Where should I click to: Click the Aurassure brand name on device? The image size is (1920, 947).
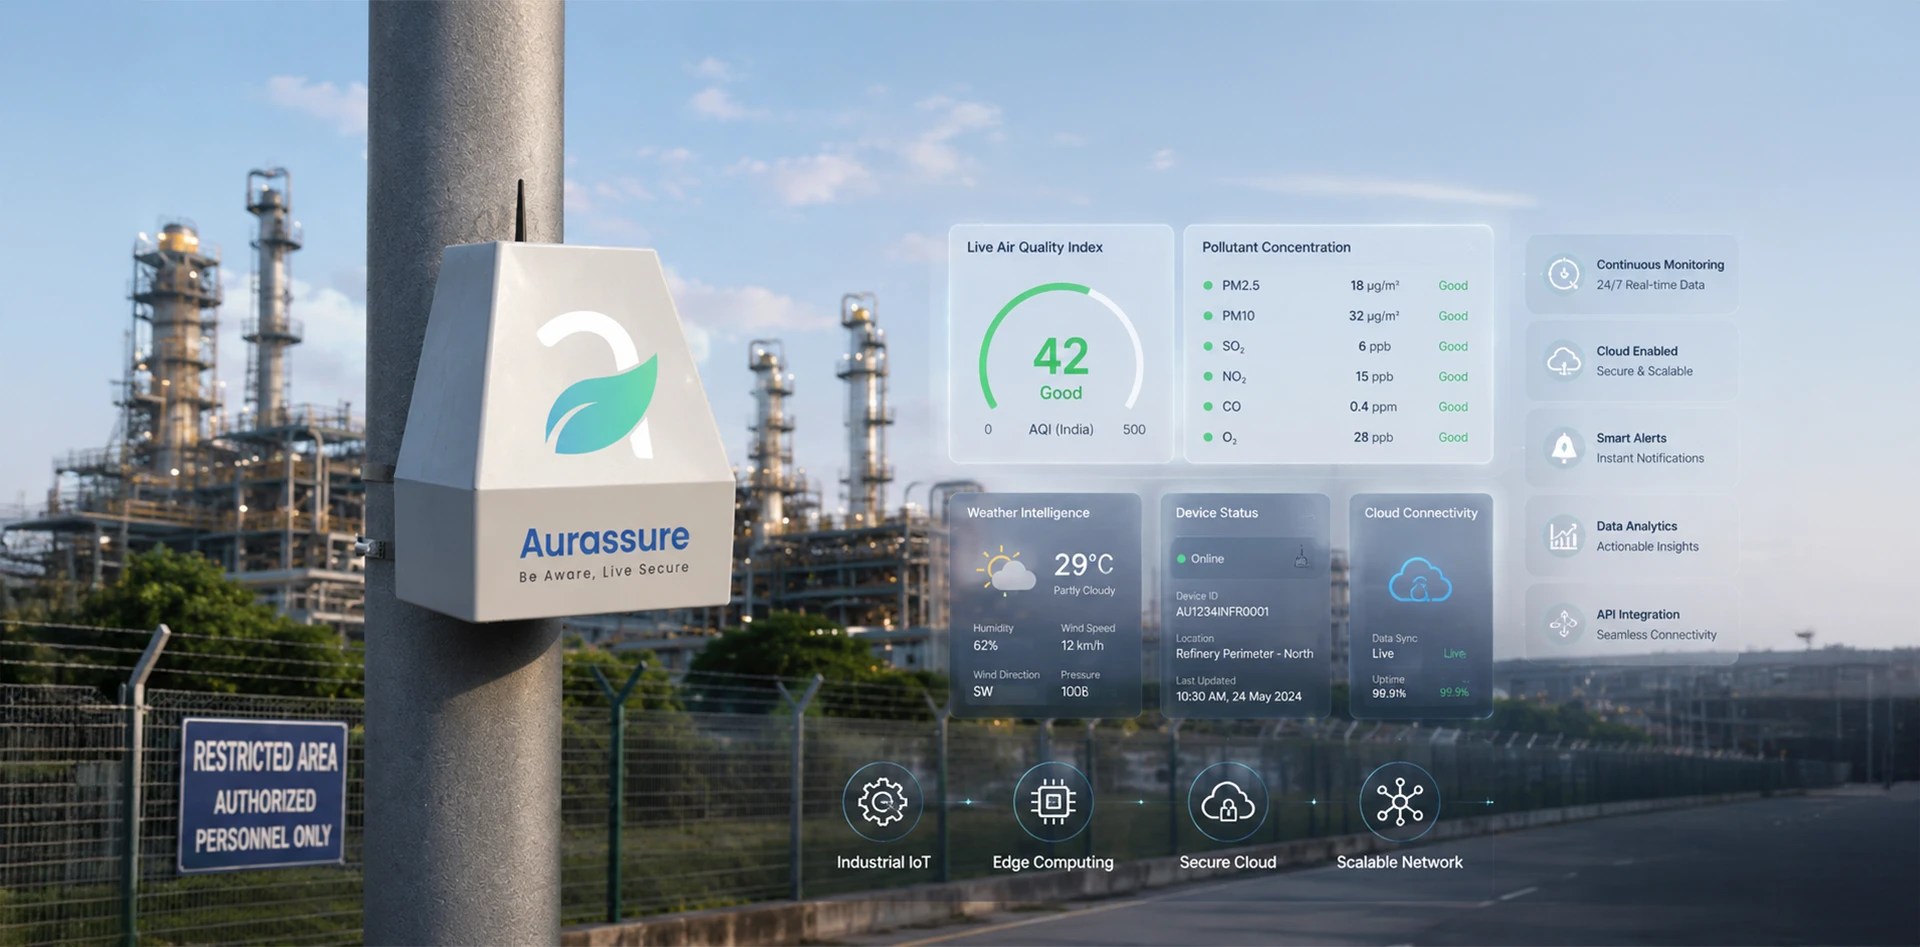point(604,541)
